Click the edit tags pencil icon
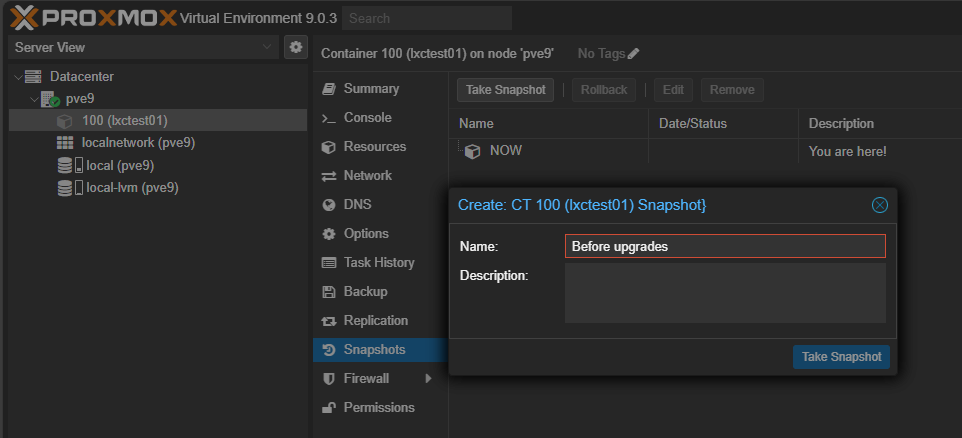This screenshot has width=962, height=438. [633, 53]
